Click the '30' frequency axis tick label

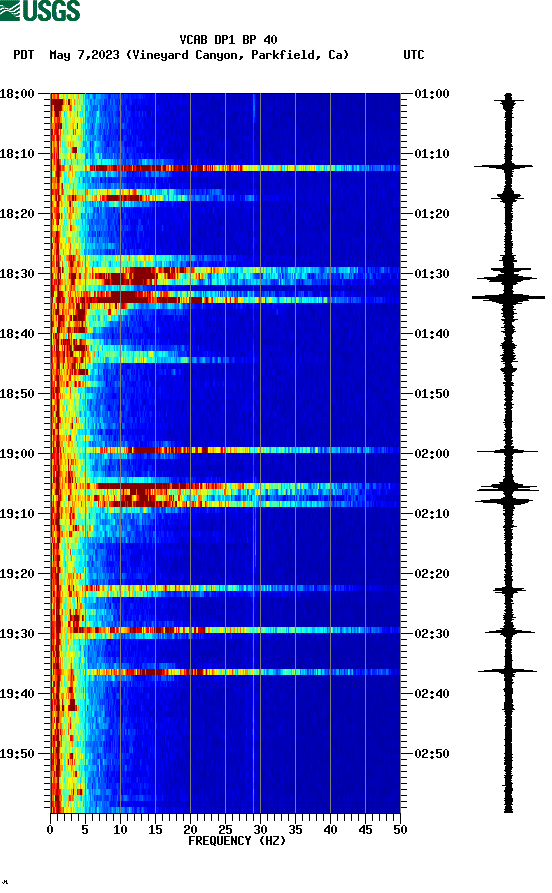(260, 830)
